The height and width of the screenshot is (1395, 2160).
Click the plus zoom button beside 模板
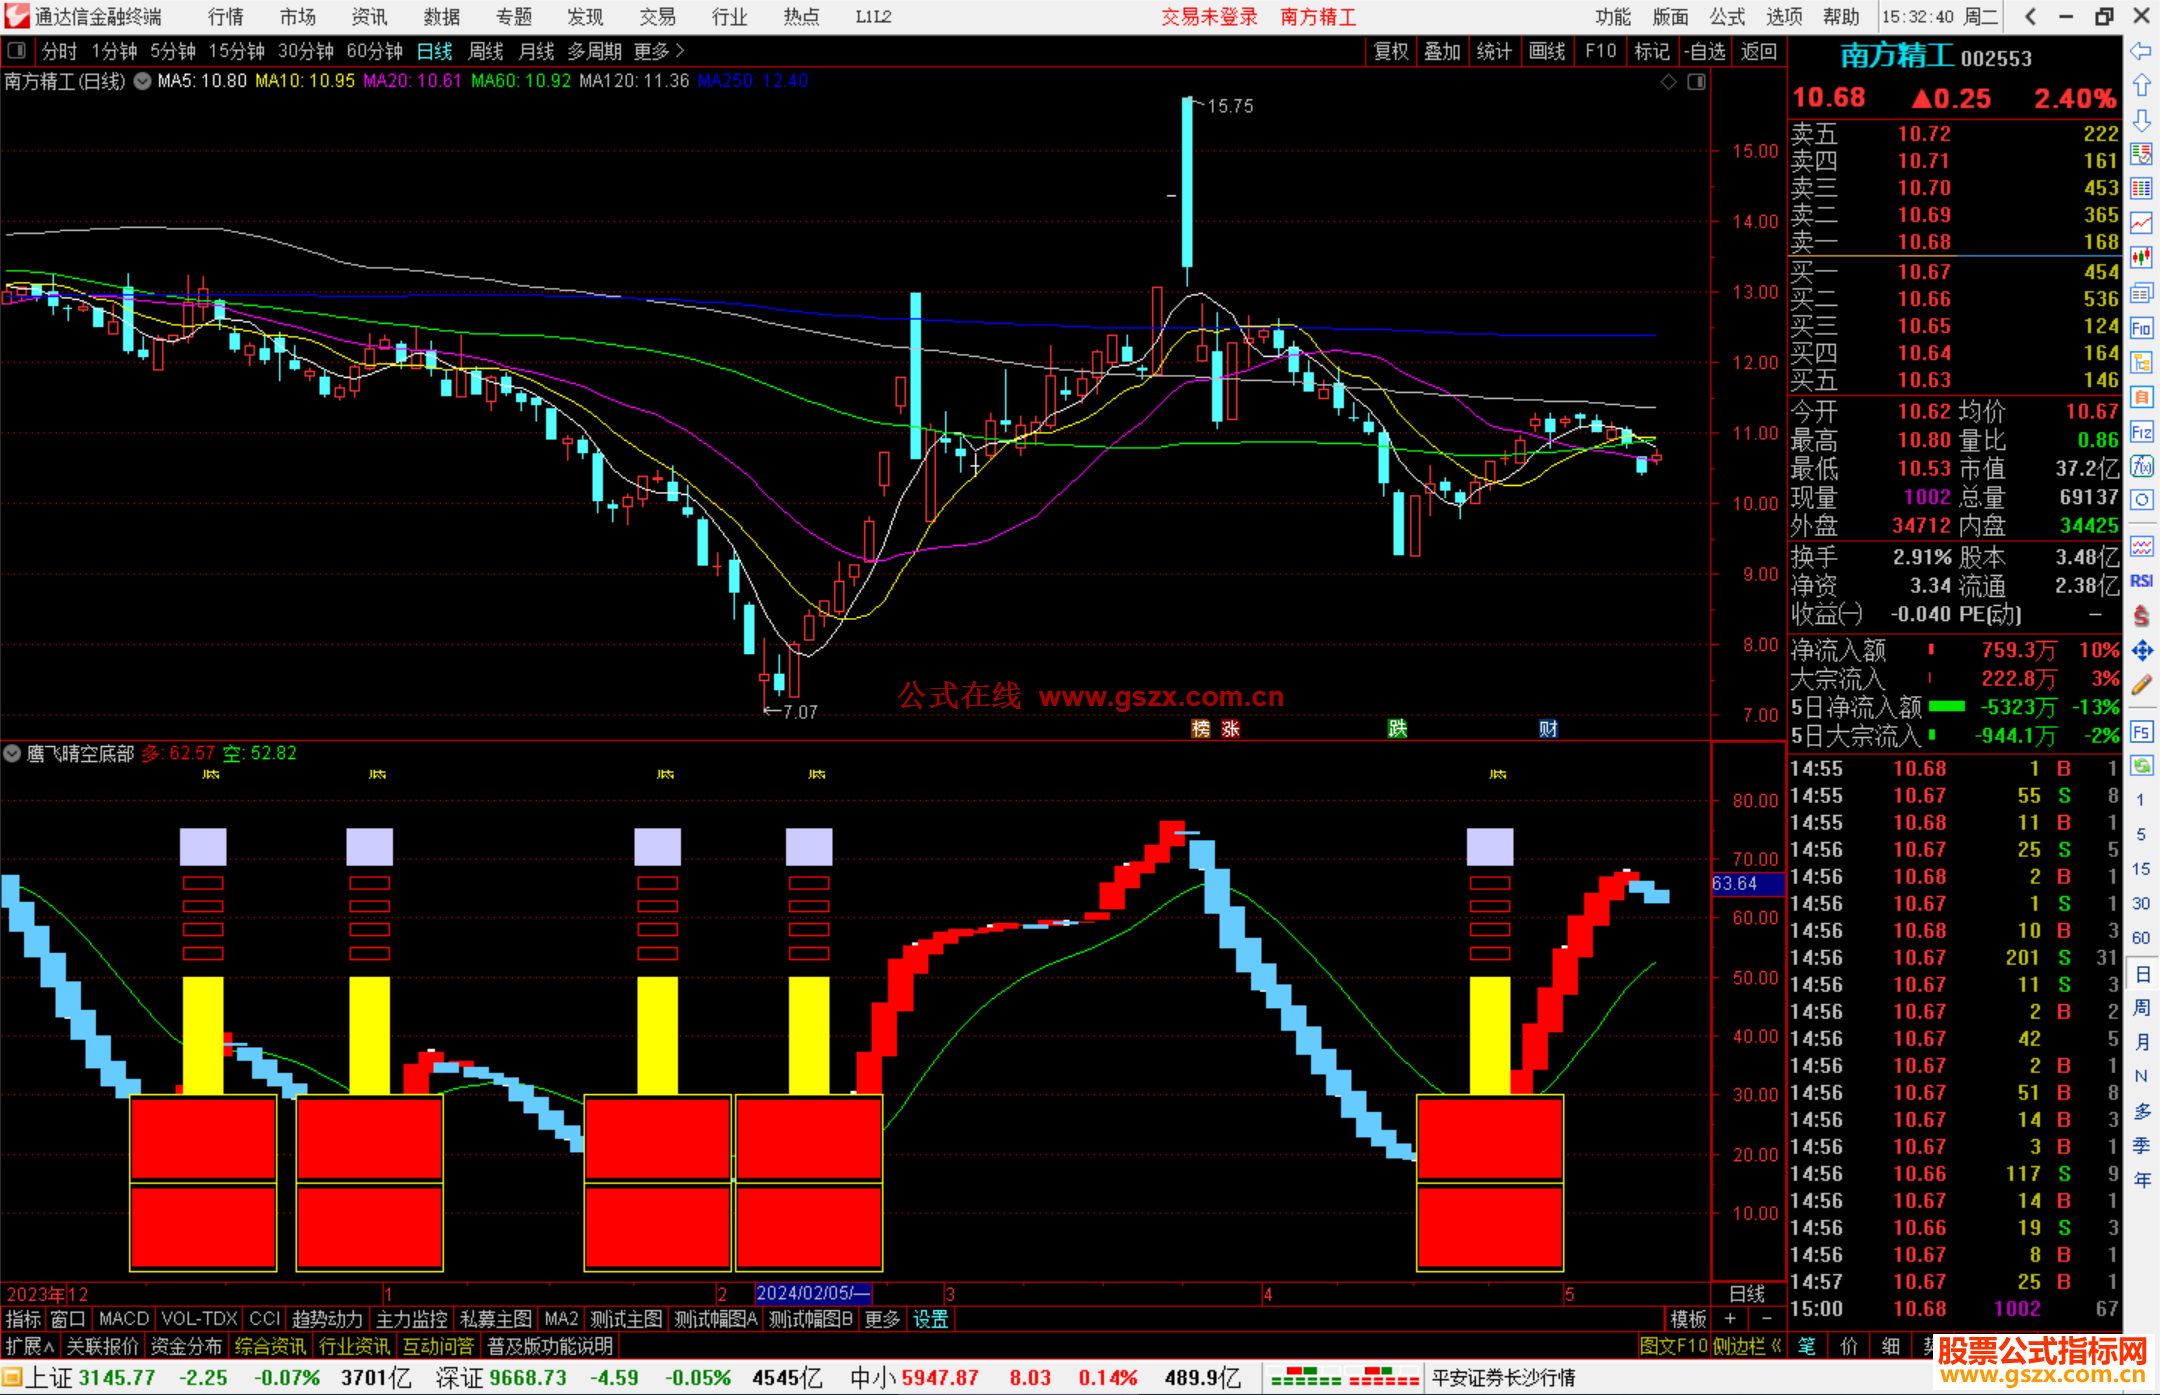click(x=1730, y=1319)
